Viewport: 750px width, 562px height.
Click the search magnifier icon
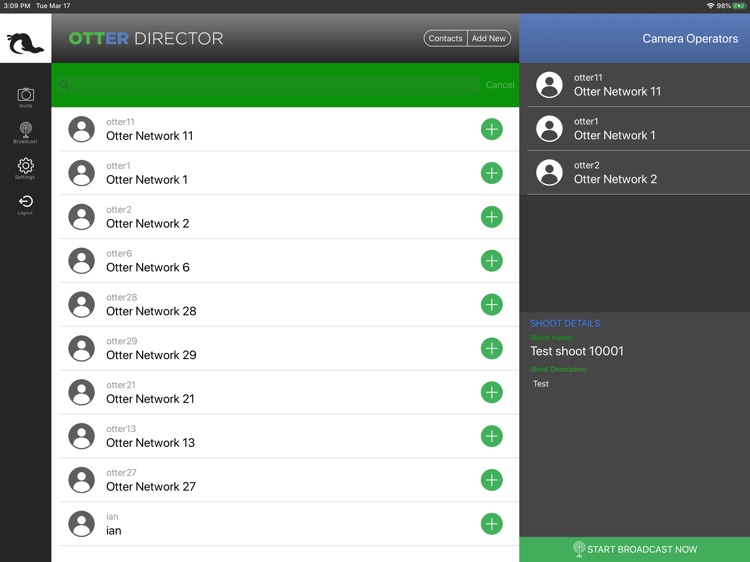65,85
